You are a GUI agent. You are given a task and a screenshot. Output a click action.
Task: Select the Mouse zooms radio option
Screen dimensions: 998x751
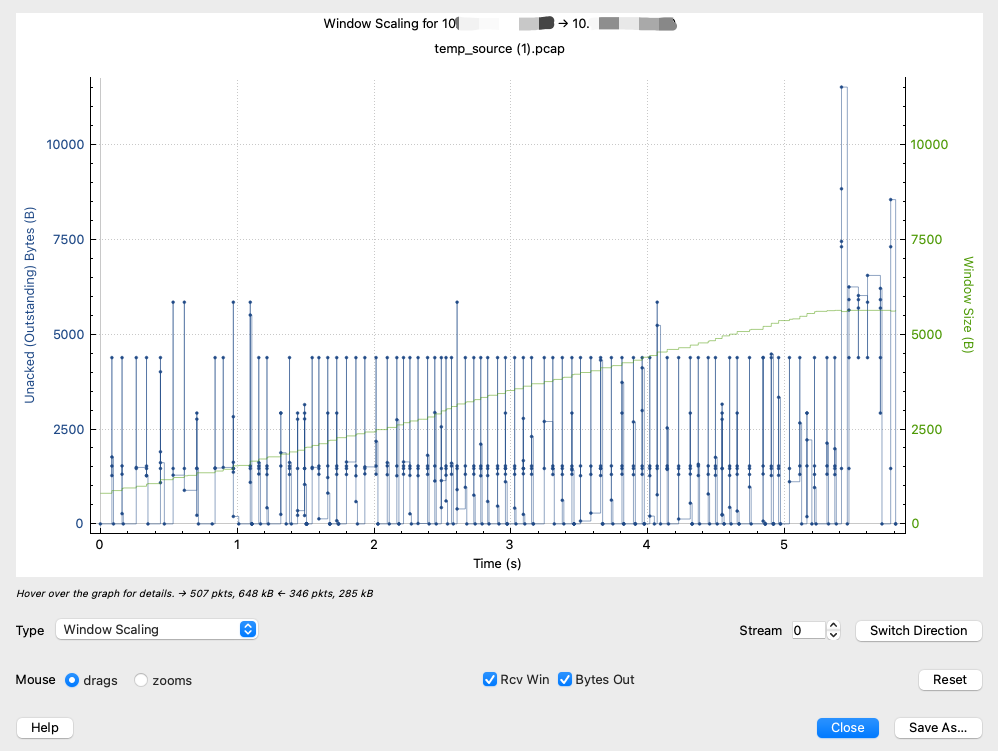point(141,680)
